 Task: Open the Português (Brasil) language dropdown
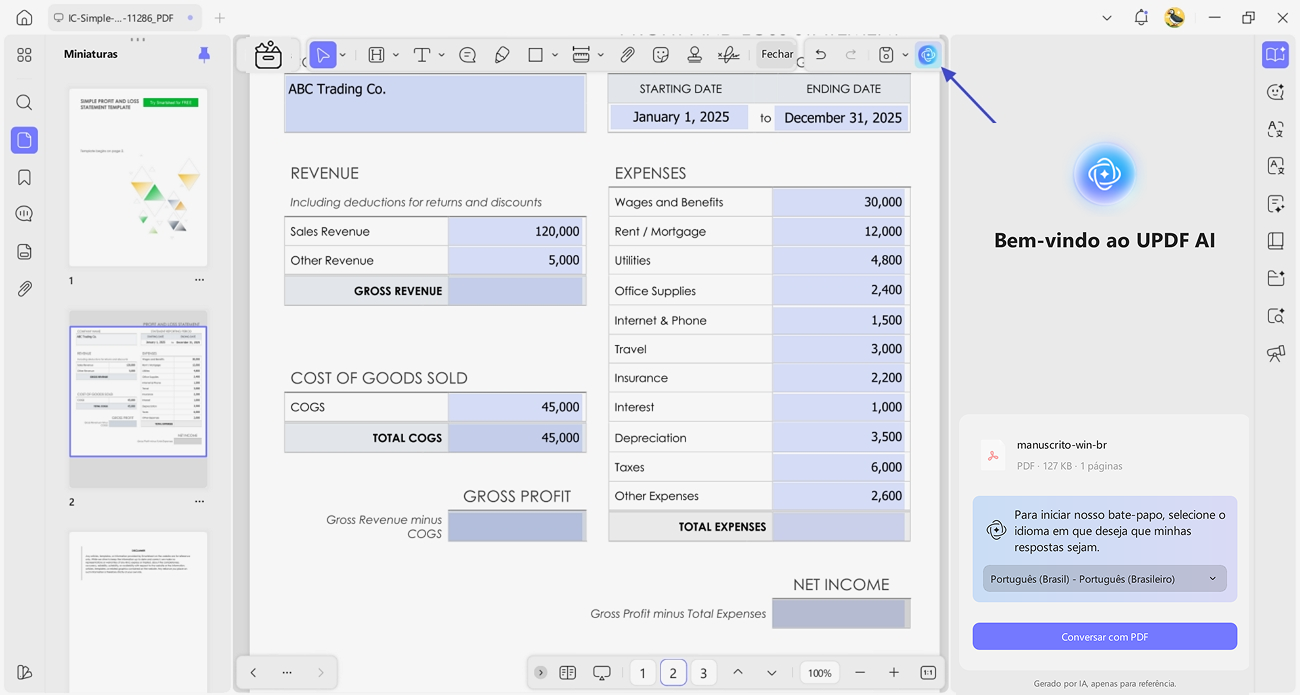(x=1104, y=579)
